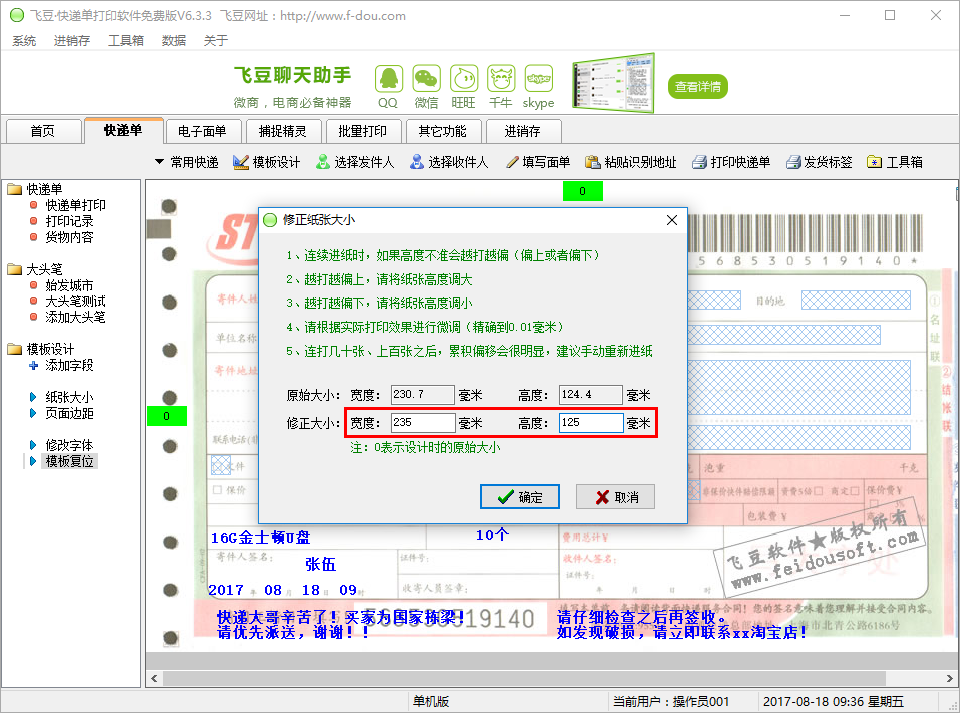This screenshot has width=960, height=713.
Task: Click 选择发件人 toolbar button
Action: pos(355,162)
